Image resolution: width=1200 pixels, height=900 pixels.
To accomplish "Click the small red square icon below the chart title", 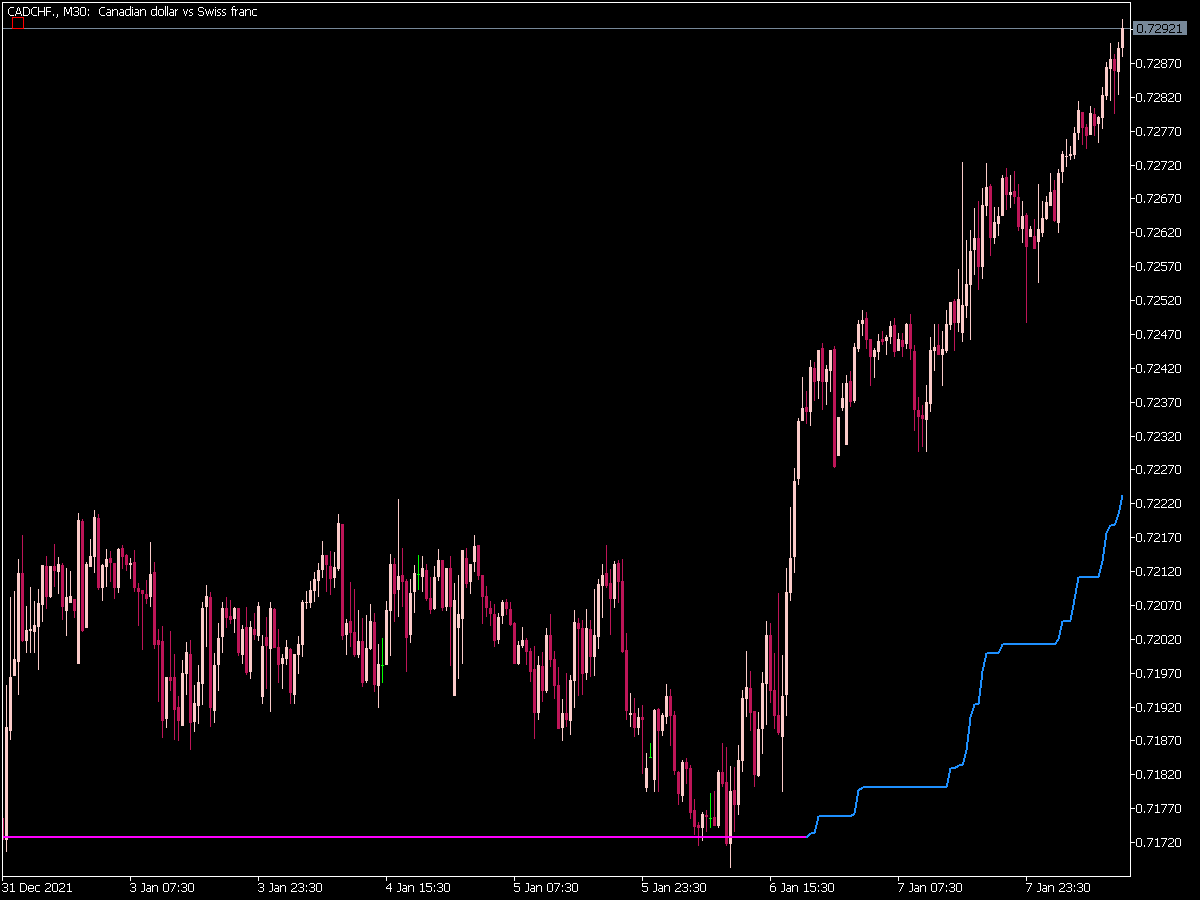I will pyautogui.click(x=17, y=23).
